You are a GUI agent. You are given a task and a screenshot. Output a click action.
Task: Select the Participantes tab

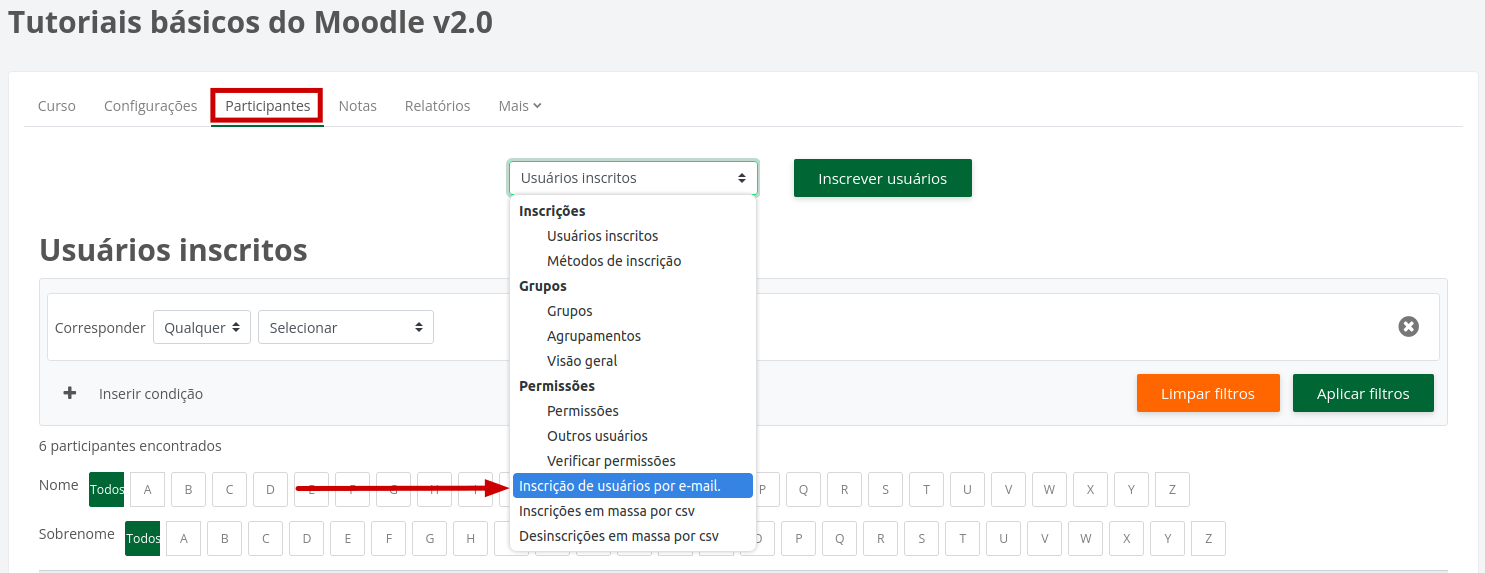point(267,106)
